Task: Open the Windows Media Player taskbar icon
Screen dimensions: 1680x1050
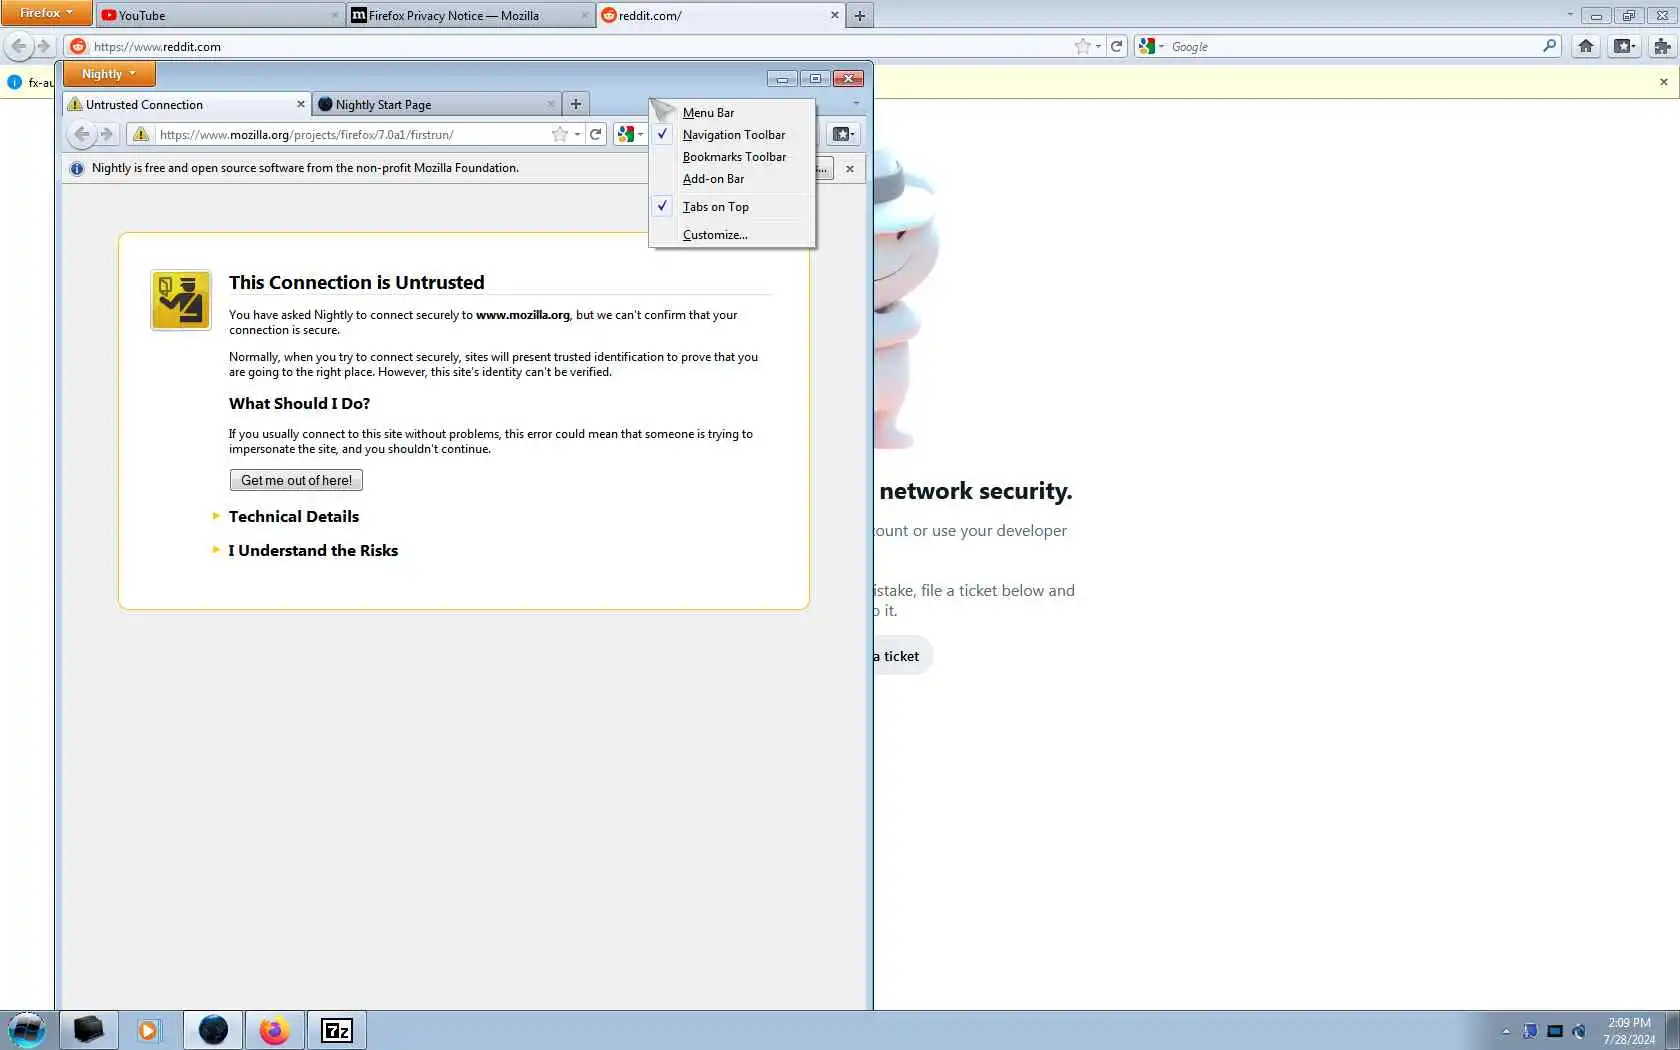Action: (x=148, y=1030)
